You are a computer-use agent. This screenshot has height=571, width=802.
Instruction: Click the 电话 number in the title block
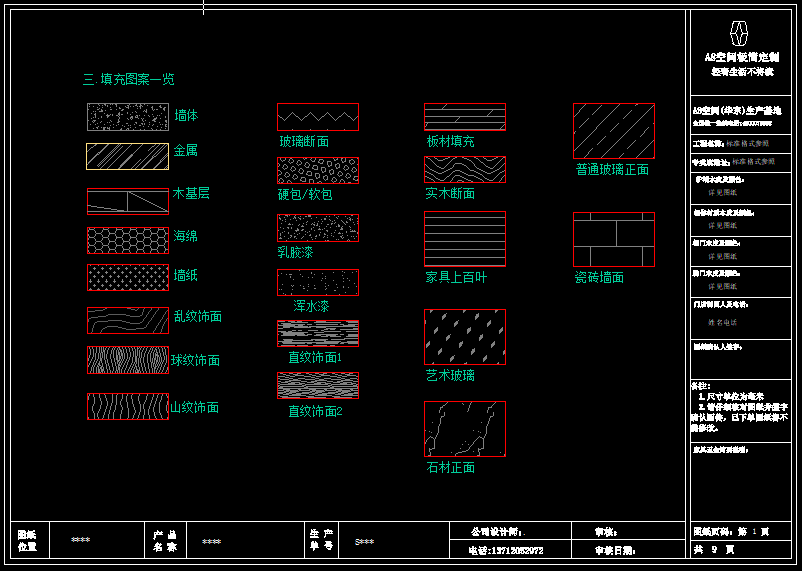(x=507, y=550)
